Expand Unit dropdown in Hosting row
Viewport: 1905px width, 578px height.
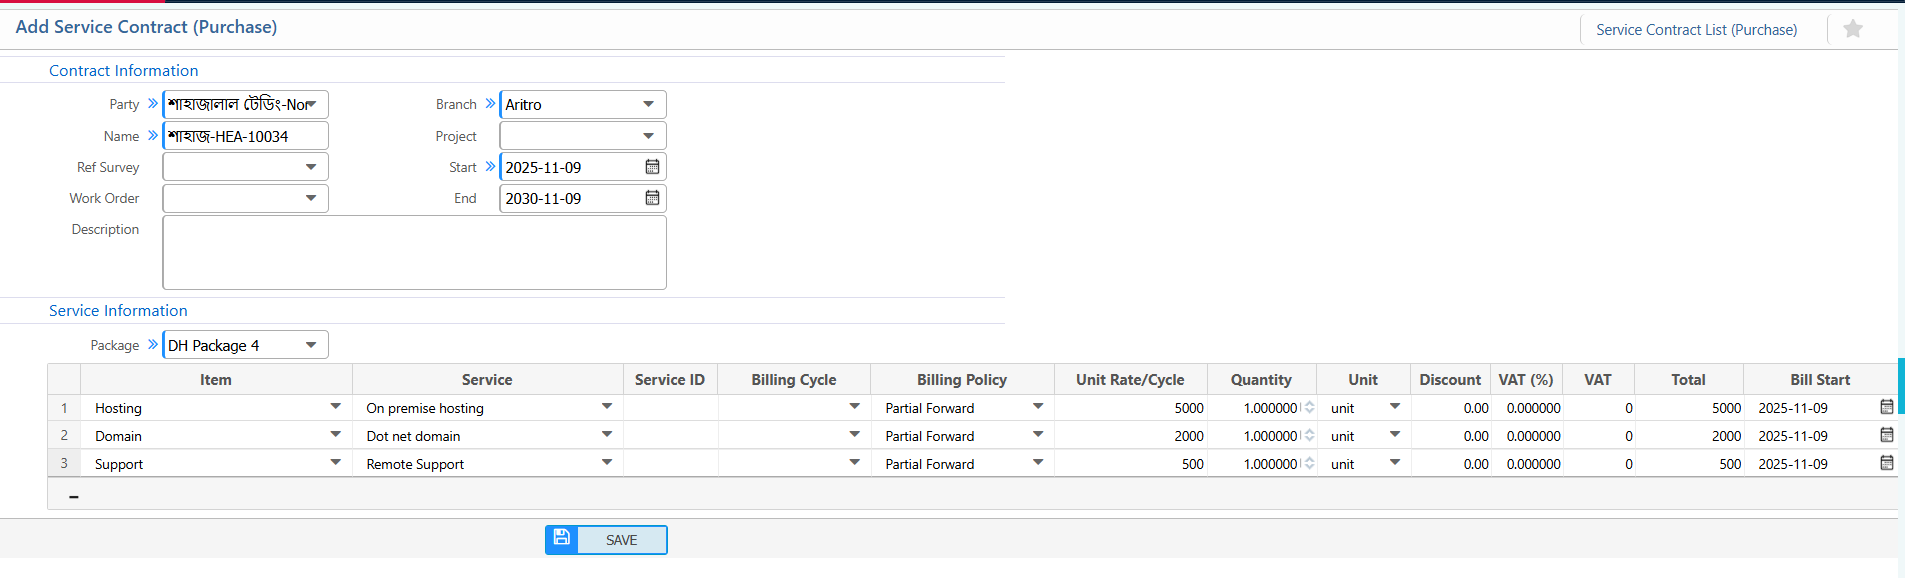(1395, 407)
